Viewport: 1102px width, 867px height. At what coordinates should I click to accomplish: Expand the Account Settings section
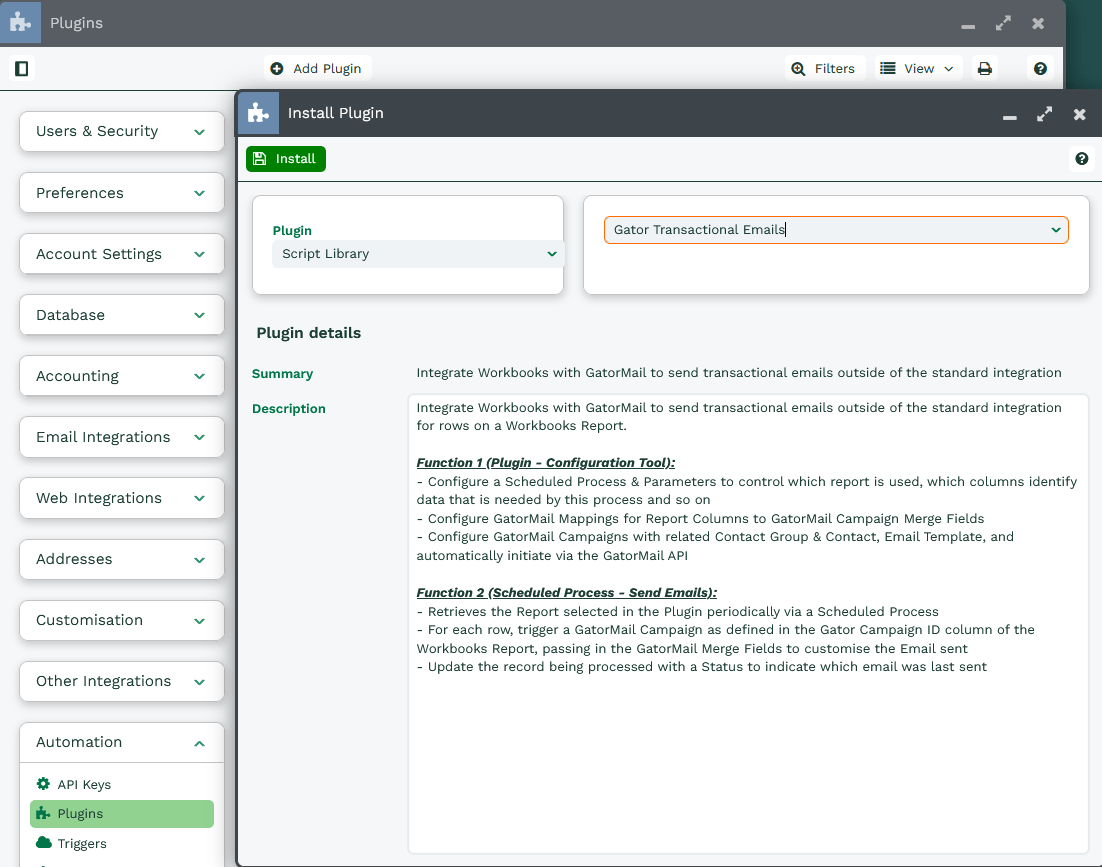122,254
